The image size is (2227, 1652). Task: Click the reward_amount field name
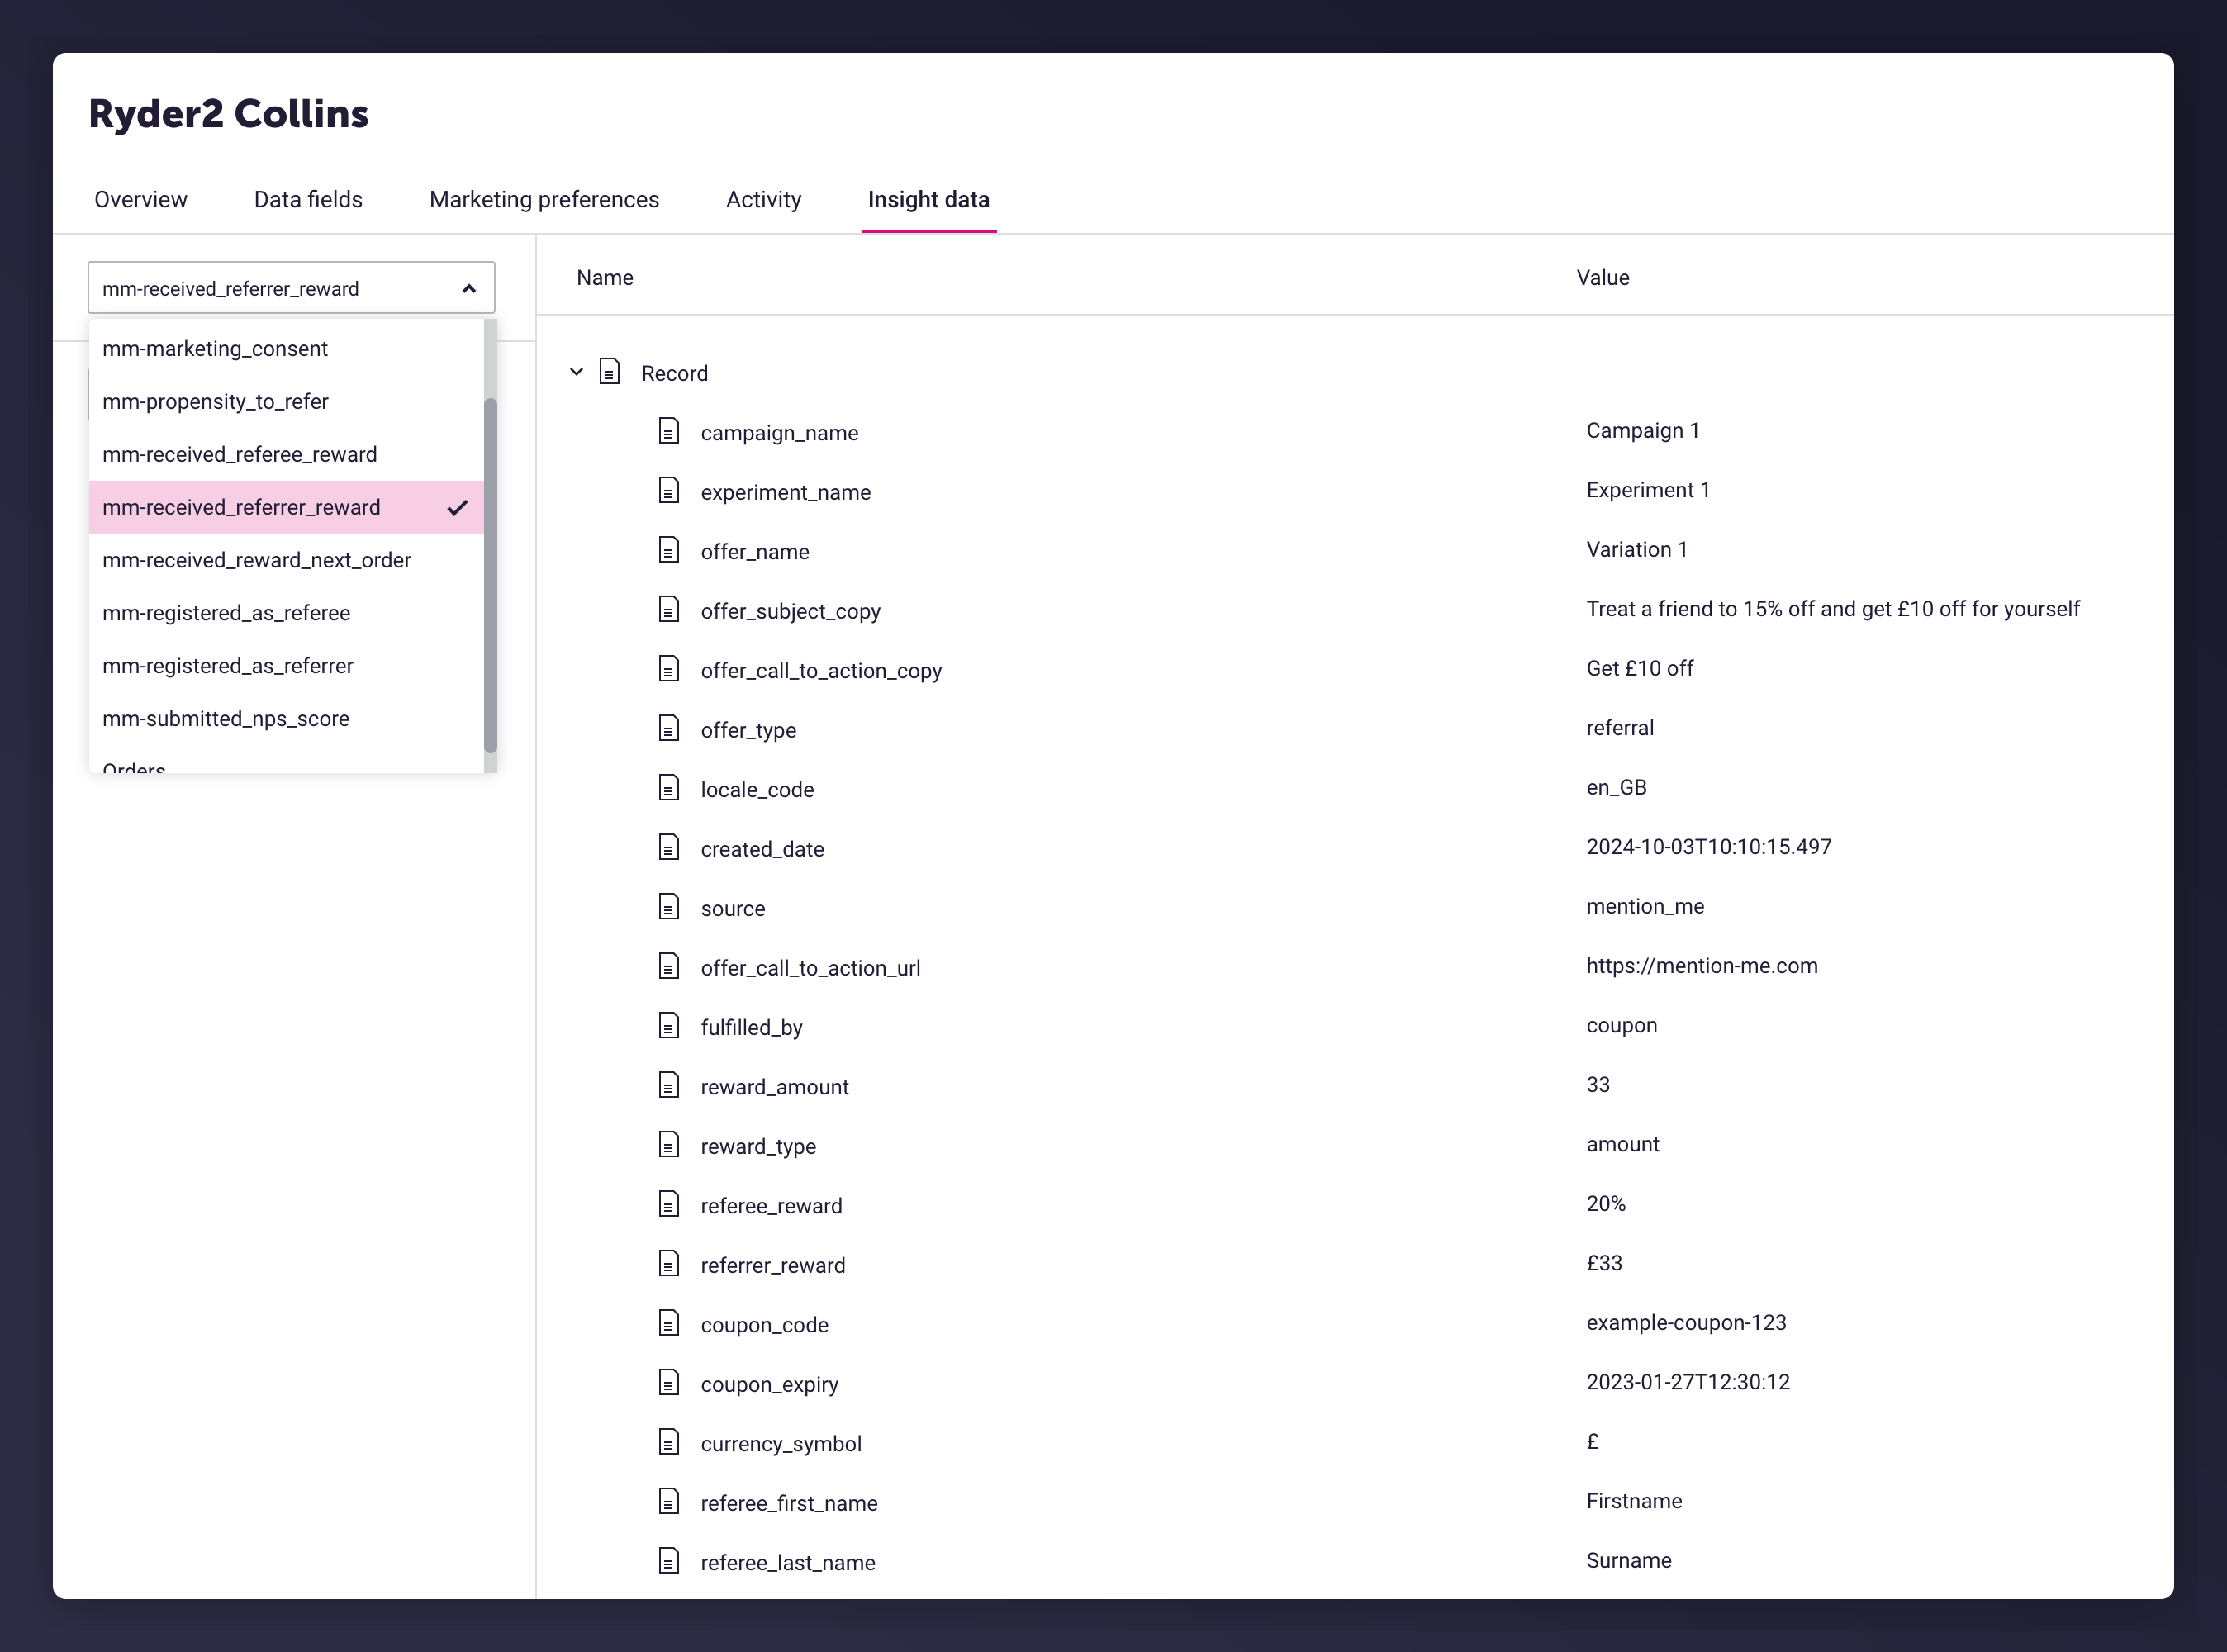coord(775,1088)
